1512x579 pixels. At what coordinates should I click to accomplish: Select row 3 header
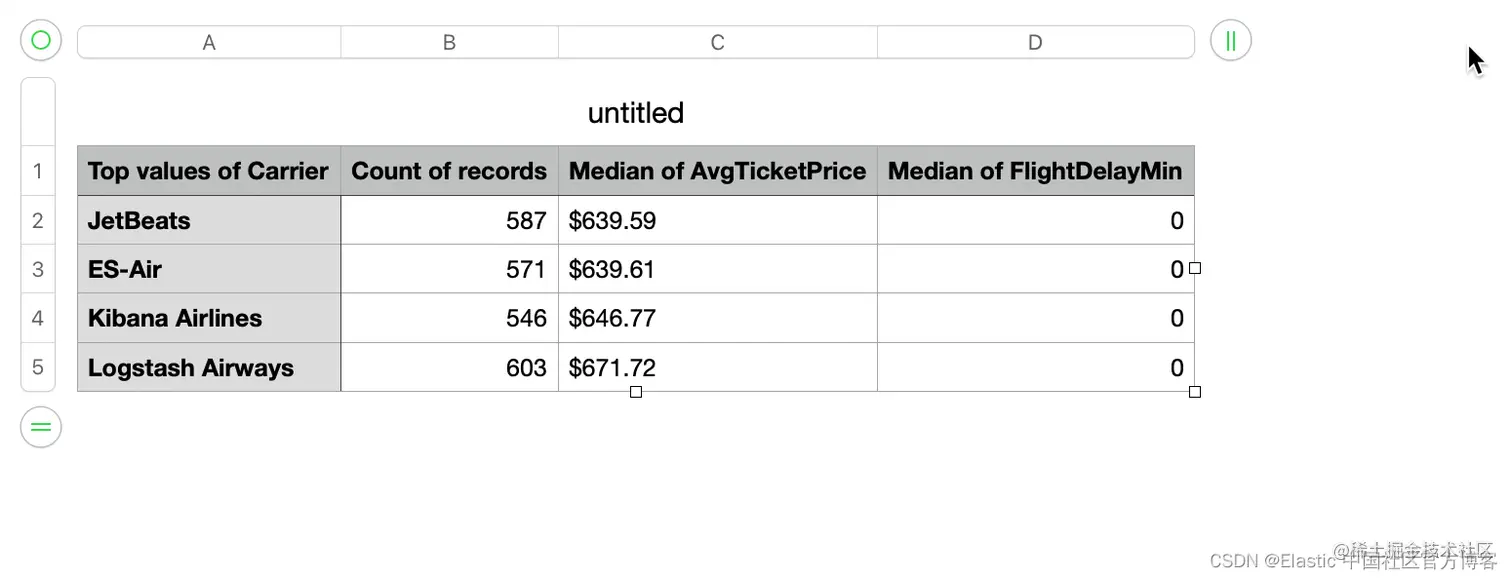tap(38, 269)
